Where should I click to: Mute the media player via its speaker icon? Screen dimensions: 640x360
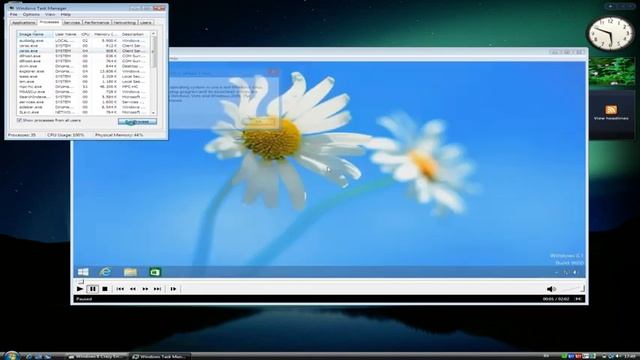551,289
